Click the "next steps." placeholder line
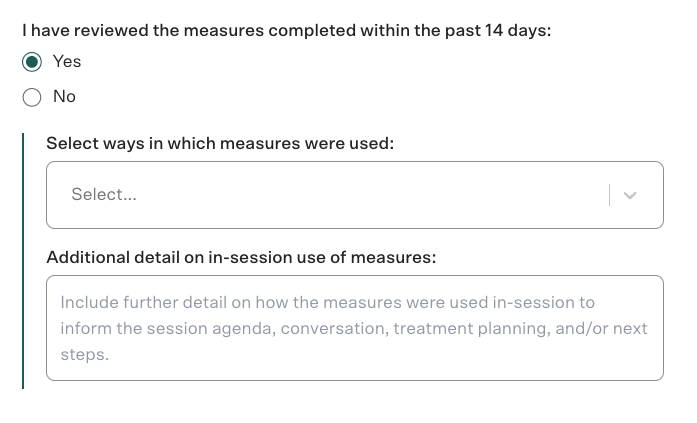Screen dimensions: 697x423 [x=84, y=354]
